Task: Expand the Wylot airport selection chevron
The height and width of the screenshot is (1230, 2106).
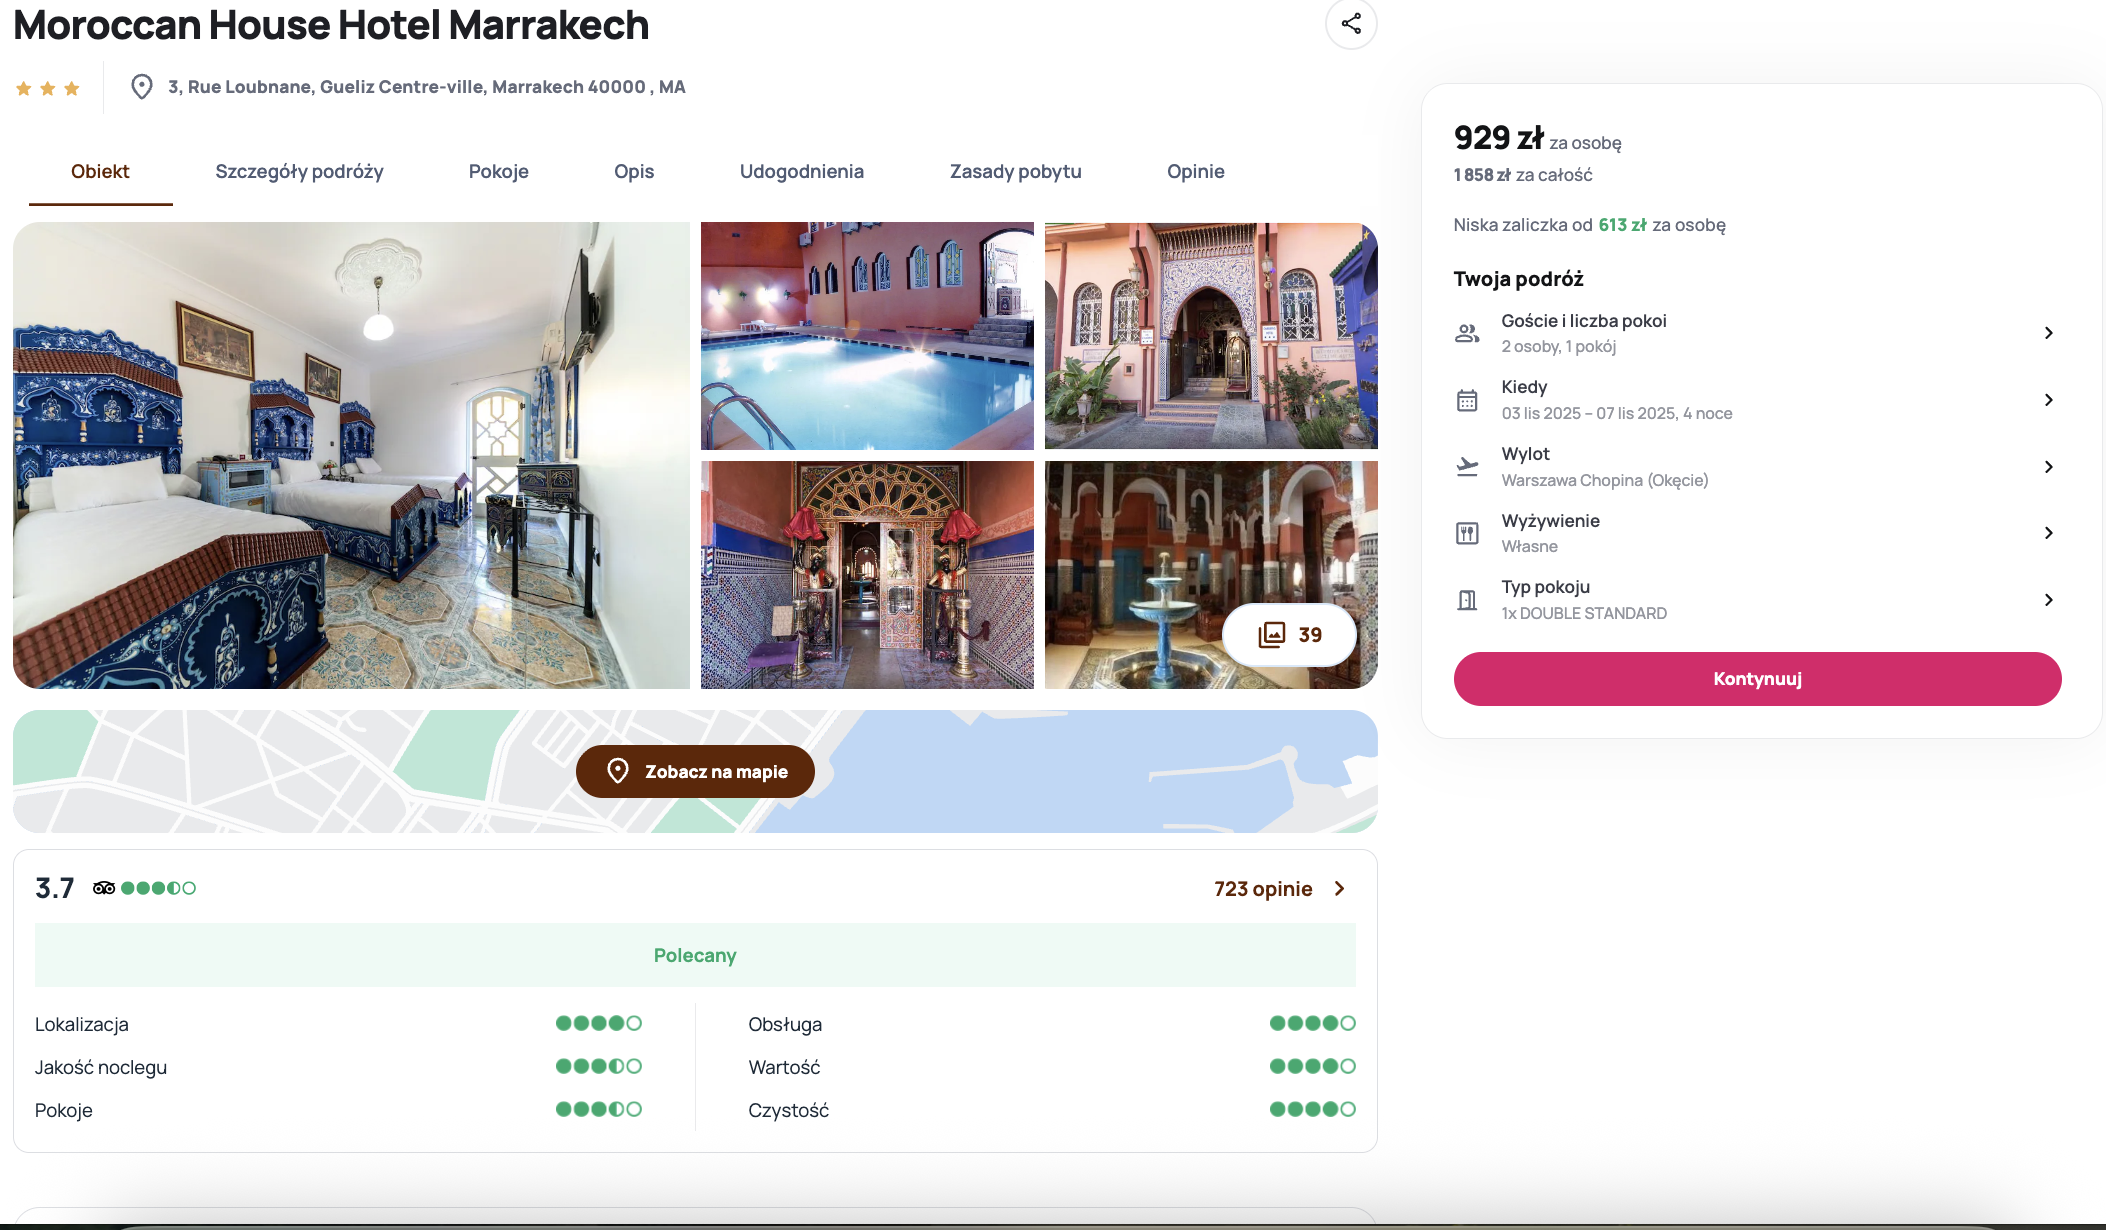Action: [2048, 467]
